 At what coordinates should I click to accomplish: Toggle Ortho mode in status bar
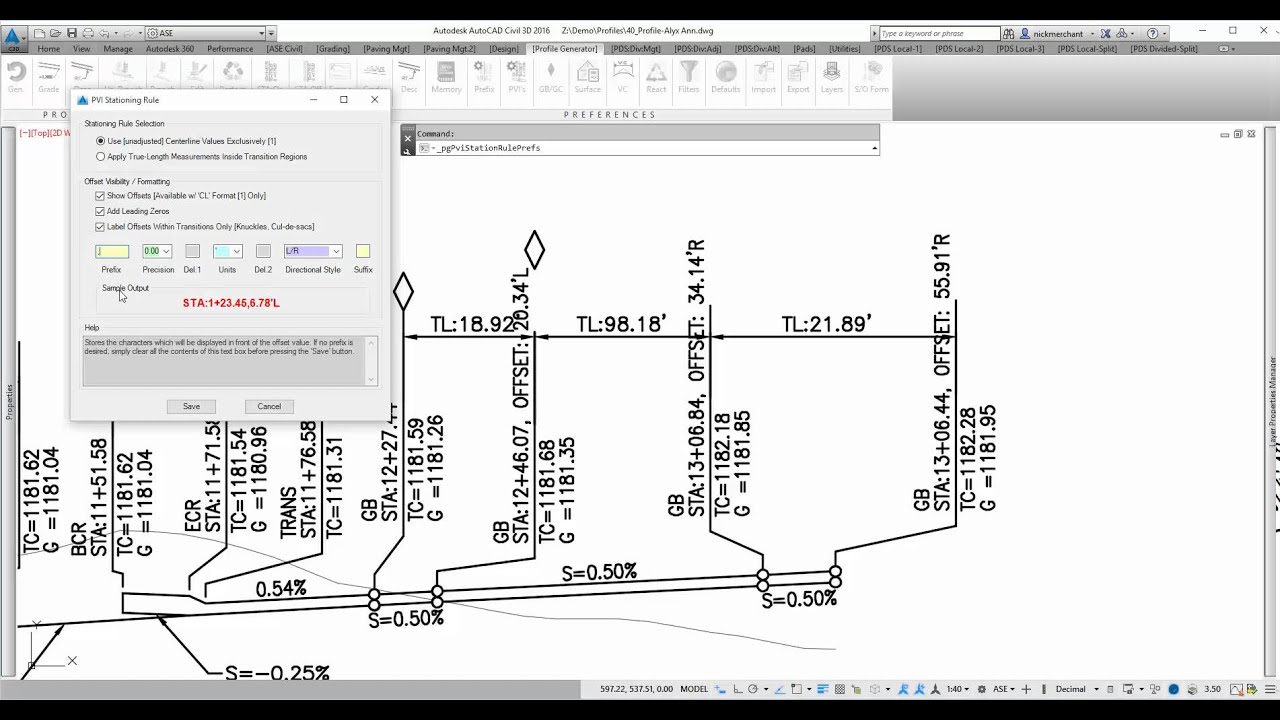click(737, 689)
